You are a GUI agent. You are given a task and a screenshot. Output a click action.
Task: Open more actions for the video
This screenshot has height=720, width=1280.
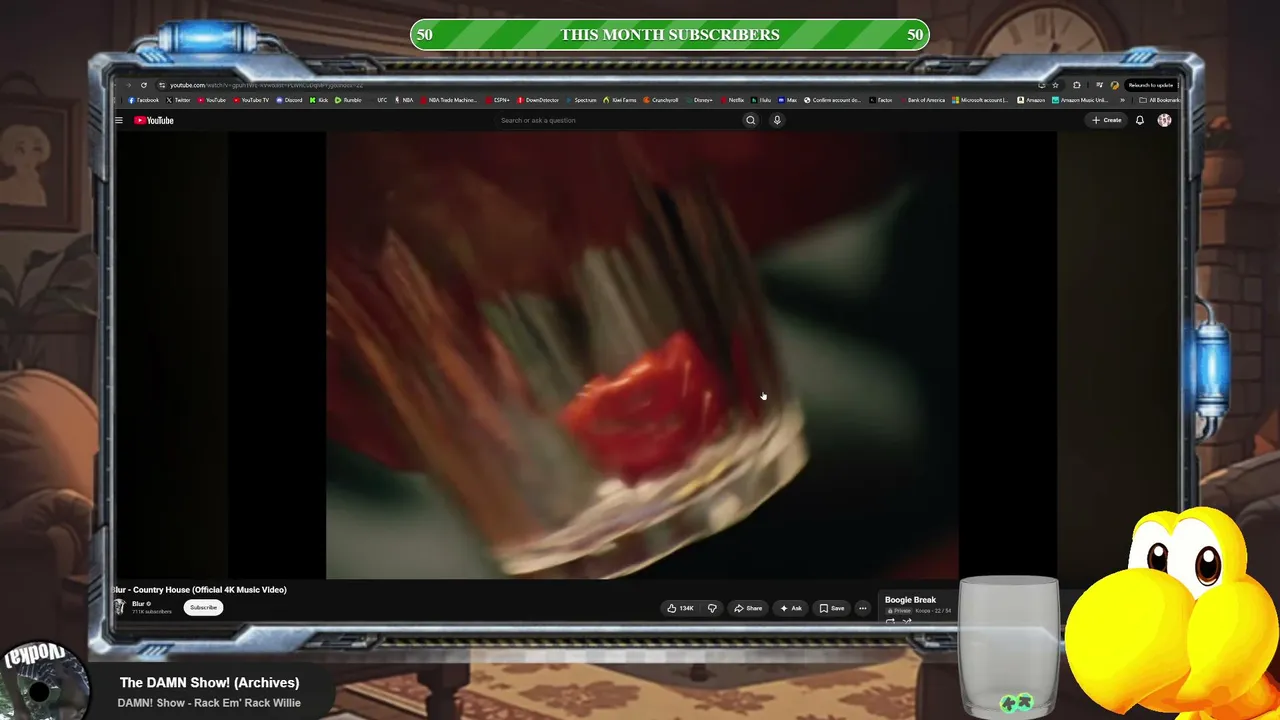click(862, 608)
